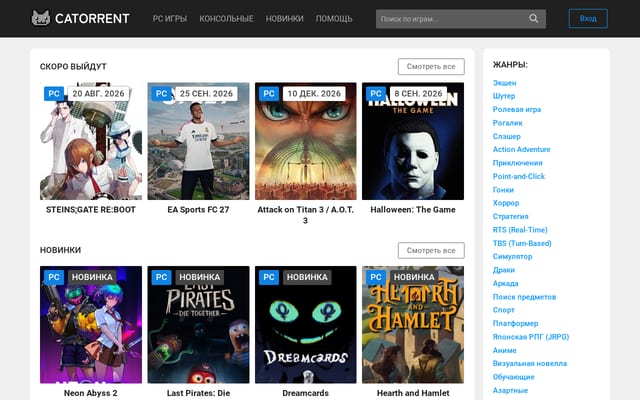Open the CATORRENT home title link

(92, 18)
